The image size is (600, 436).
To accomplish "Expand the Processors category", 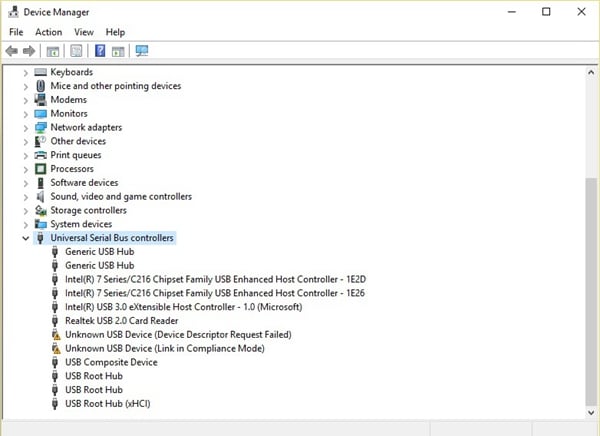I will click(x=26, y=169).
